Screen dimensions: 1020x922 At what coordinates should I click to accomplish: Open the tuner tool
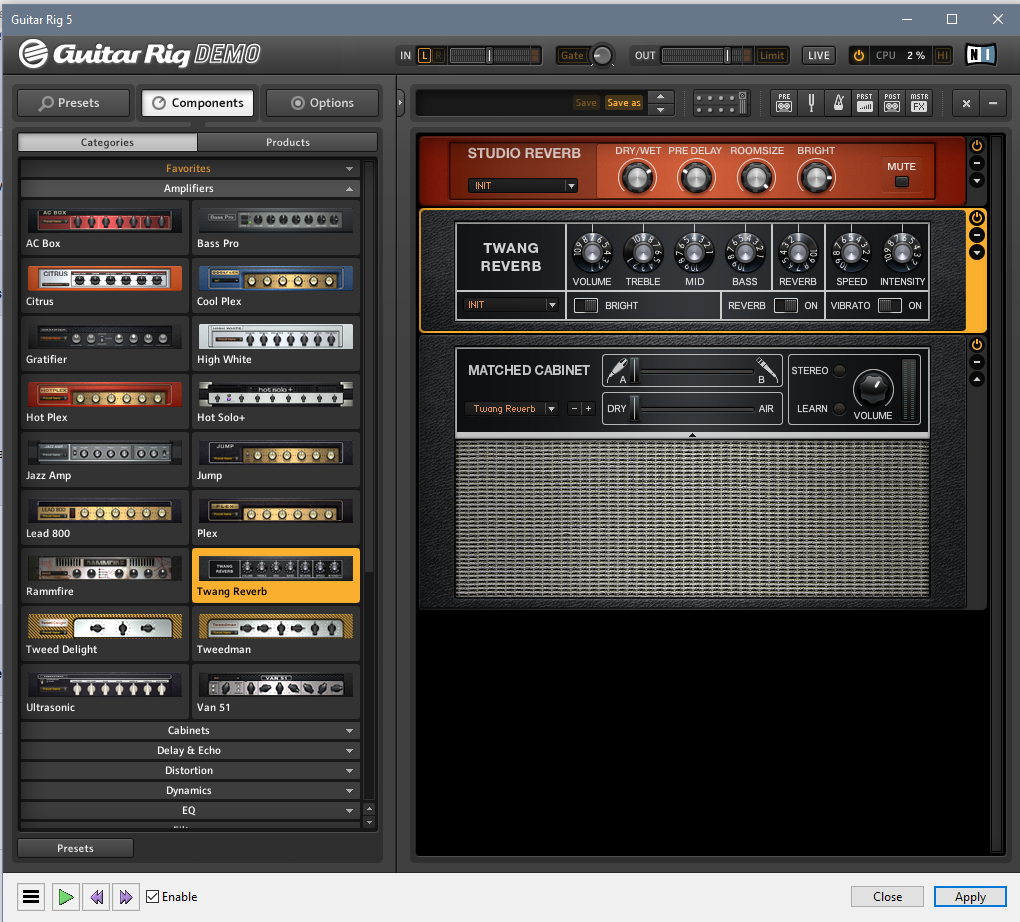[x=811, y=103]
